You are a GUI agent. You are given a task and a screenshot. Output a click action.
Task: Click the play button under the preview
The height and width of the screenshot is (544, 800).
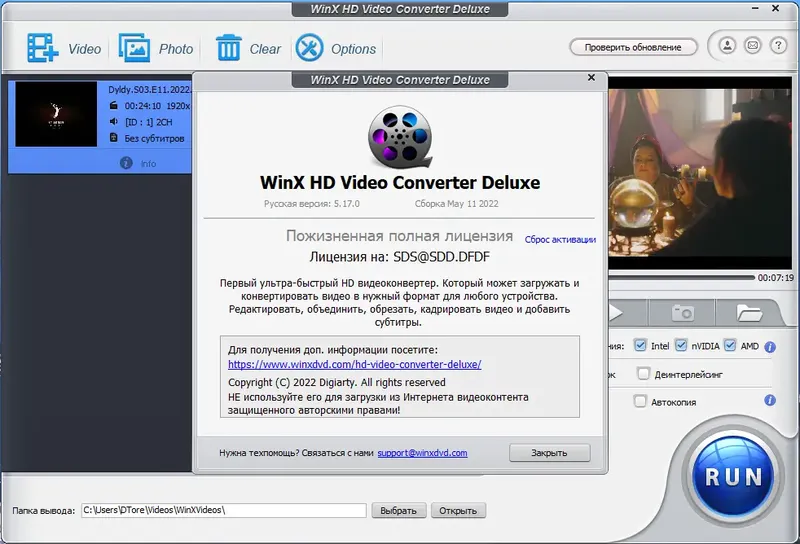pos(616,312)
